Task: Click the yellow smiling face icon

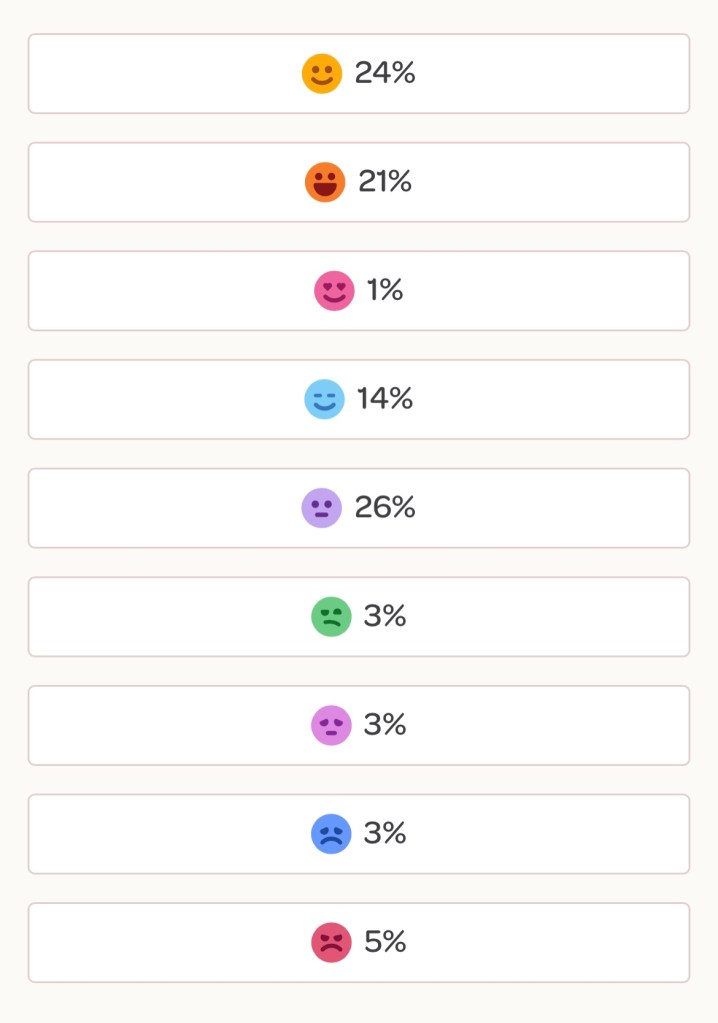Action: tap(322, 74)
